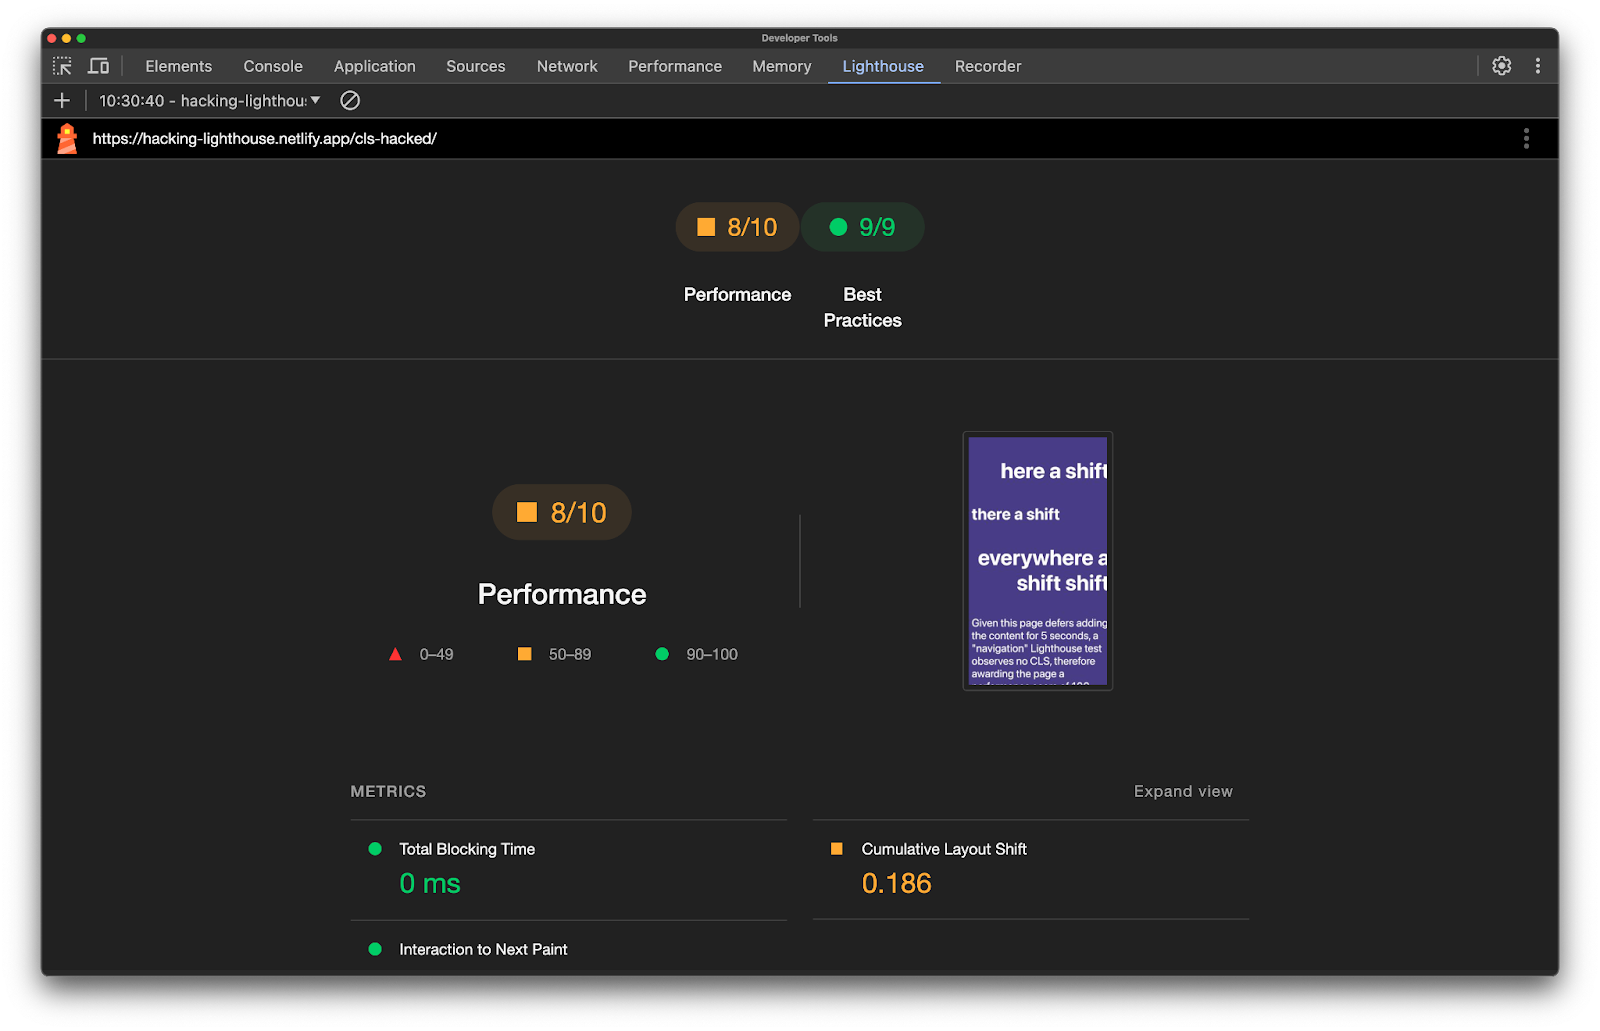Start a new Lighthouse report with the plus

tap(61, 100)
